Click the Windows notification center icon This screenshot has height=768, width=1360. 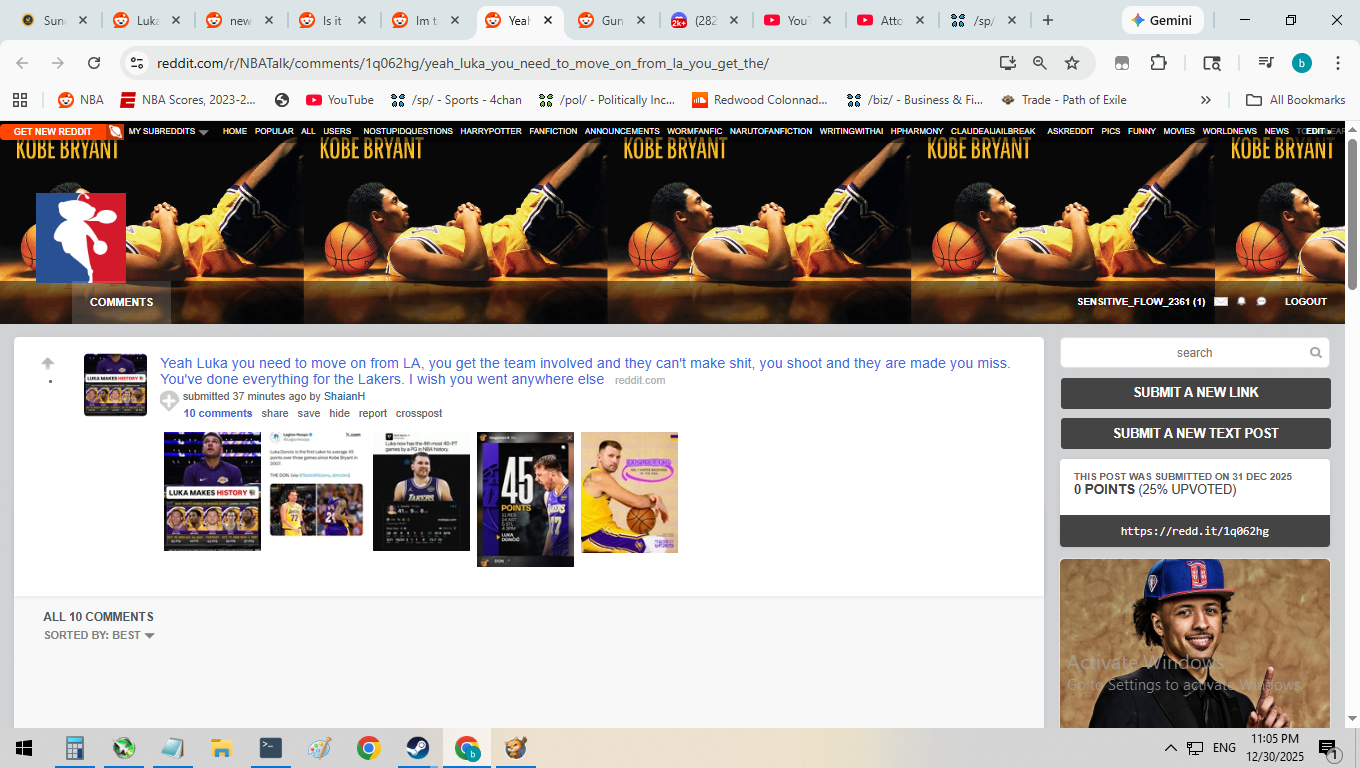tap(1329, 748)
